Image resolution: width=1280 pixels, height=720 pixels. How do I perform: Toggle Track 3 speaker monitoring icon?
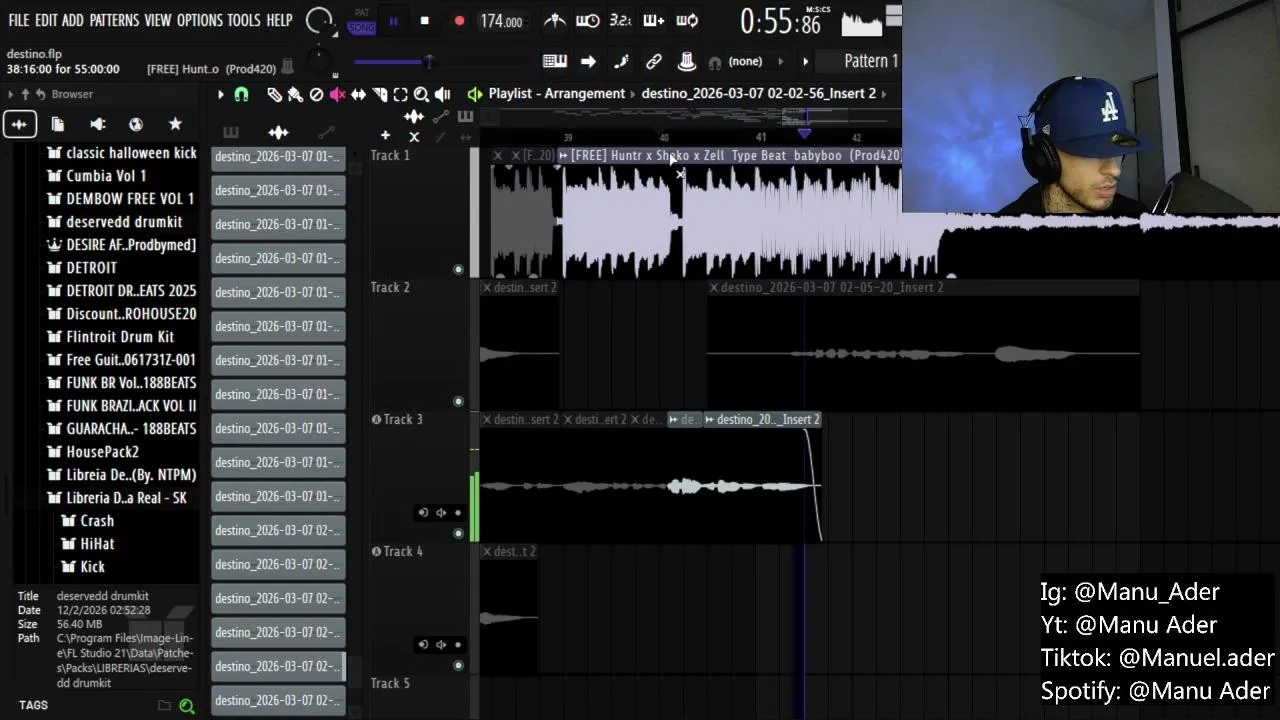(x=441, y=513)
